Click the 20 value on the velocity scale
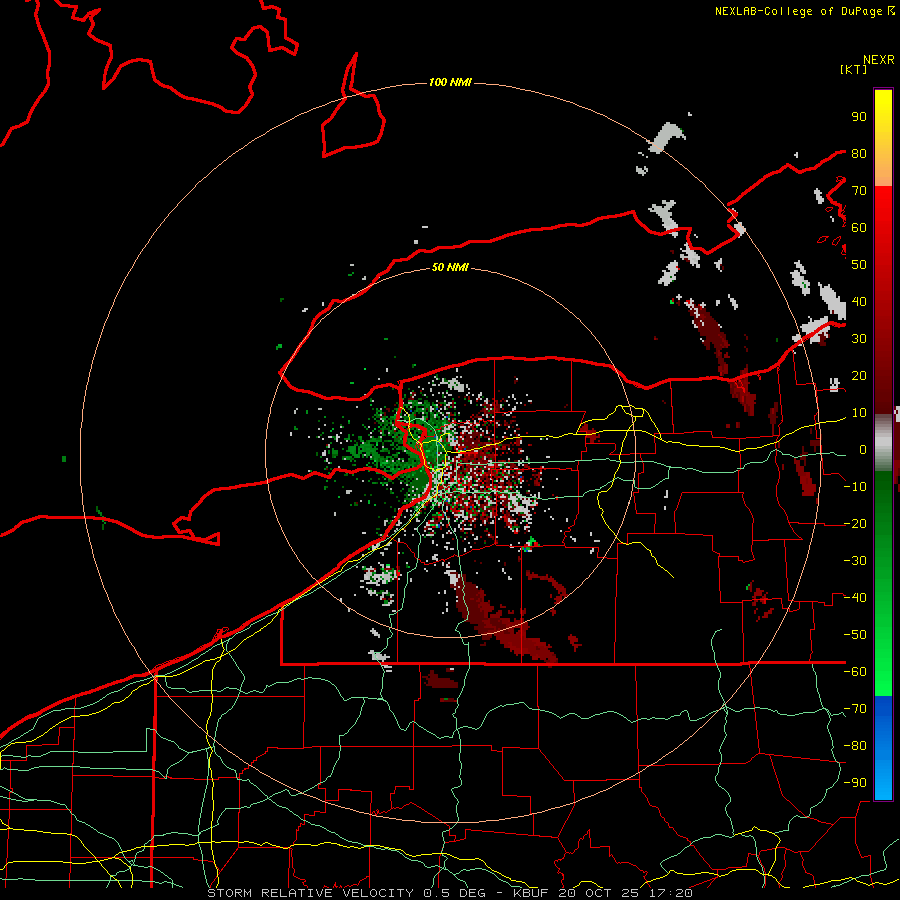900x900 pixels. 859,376
